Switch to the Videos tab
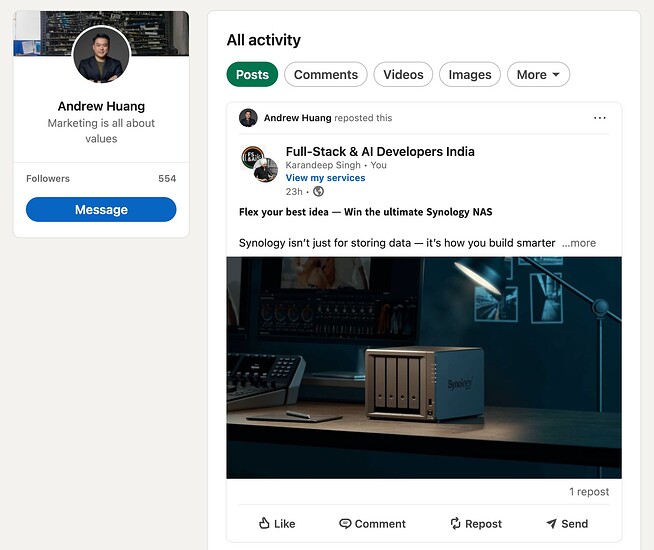The width and height of the screenshot is (654, 550). [x=403, y=75]
